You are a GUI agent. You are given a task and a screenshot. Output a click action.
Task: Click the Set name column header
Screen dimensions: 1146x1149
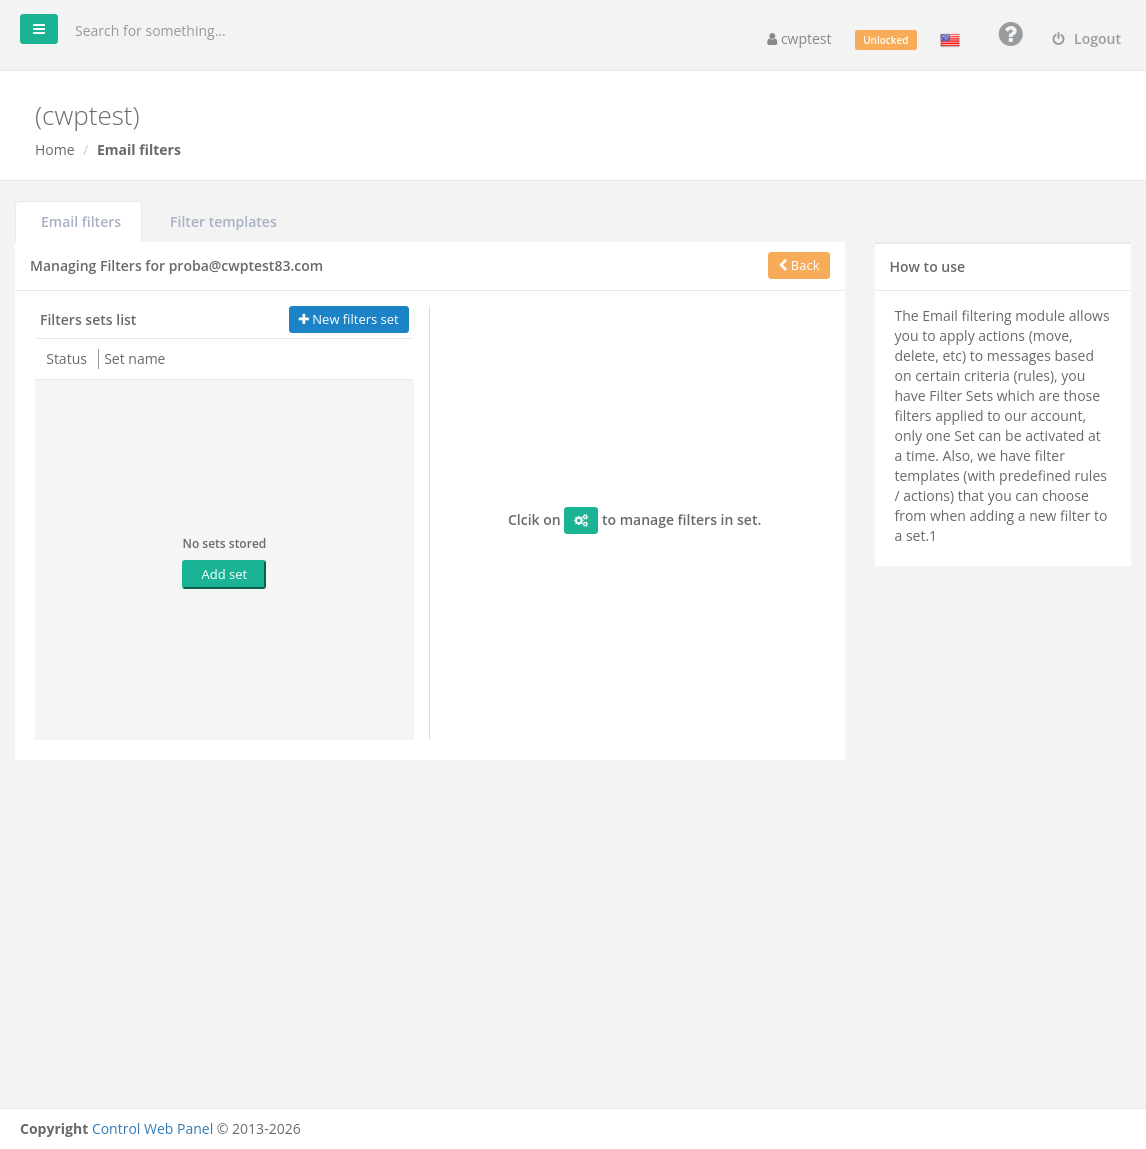click(x=135, y=359)
